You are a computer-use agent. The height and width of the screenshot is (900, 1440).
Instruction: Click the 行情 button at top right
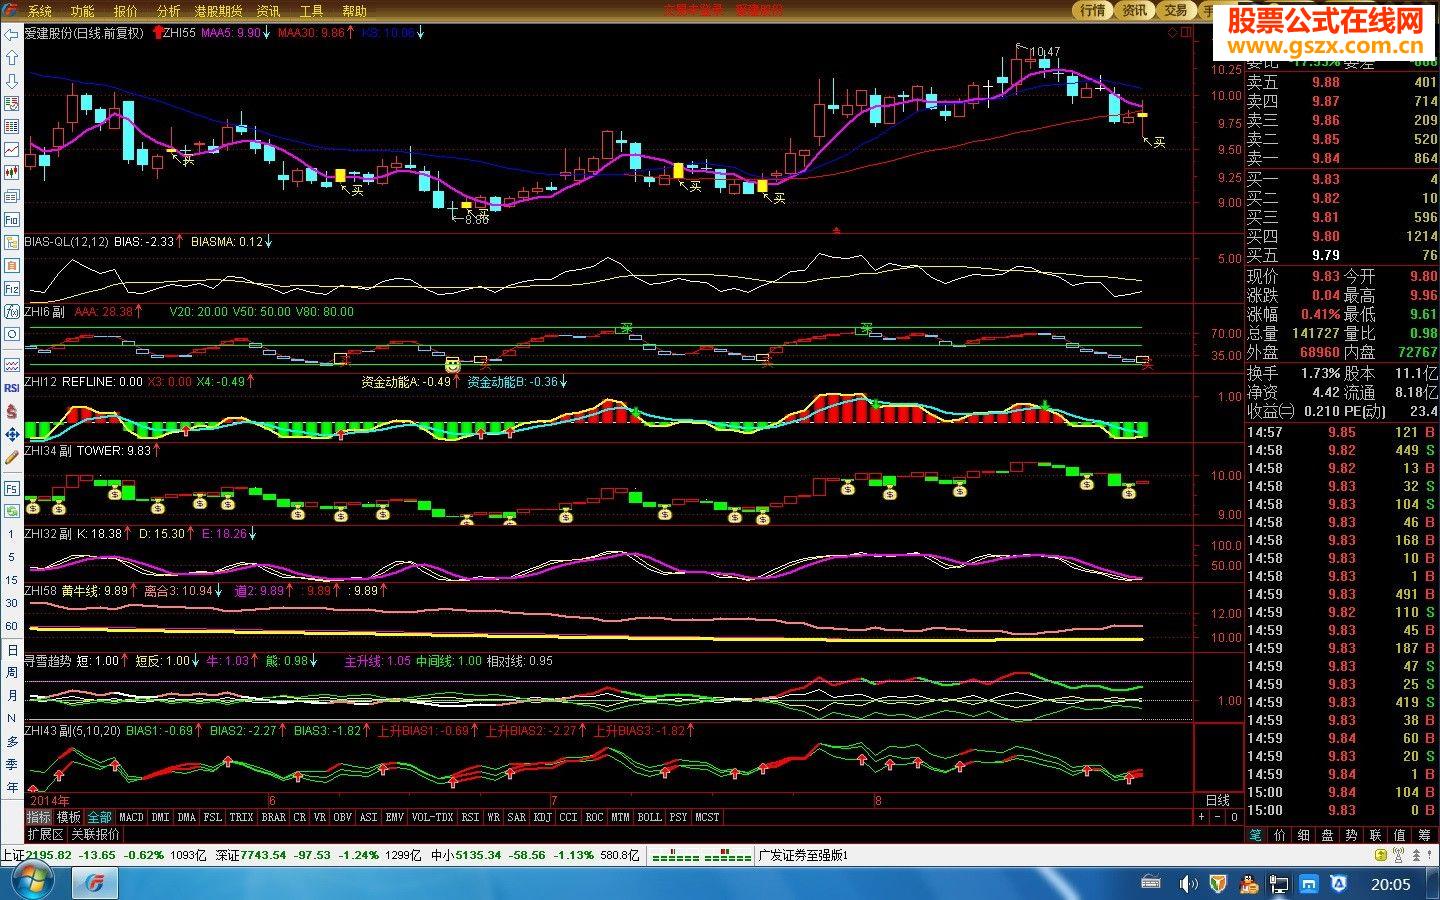pyautogui.click(x=1093, y=10)
